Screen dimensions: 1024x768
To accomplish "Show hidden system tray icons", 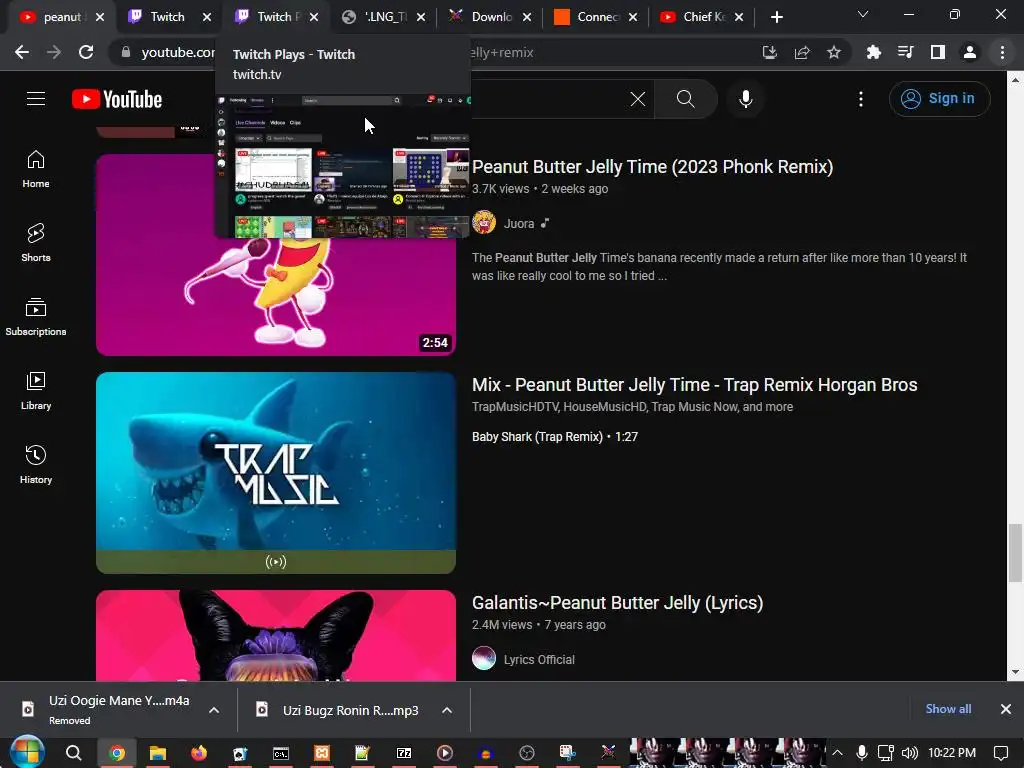I will pyautogui.click(x=837, y=753).
